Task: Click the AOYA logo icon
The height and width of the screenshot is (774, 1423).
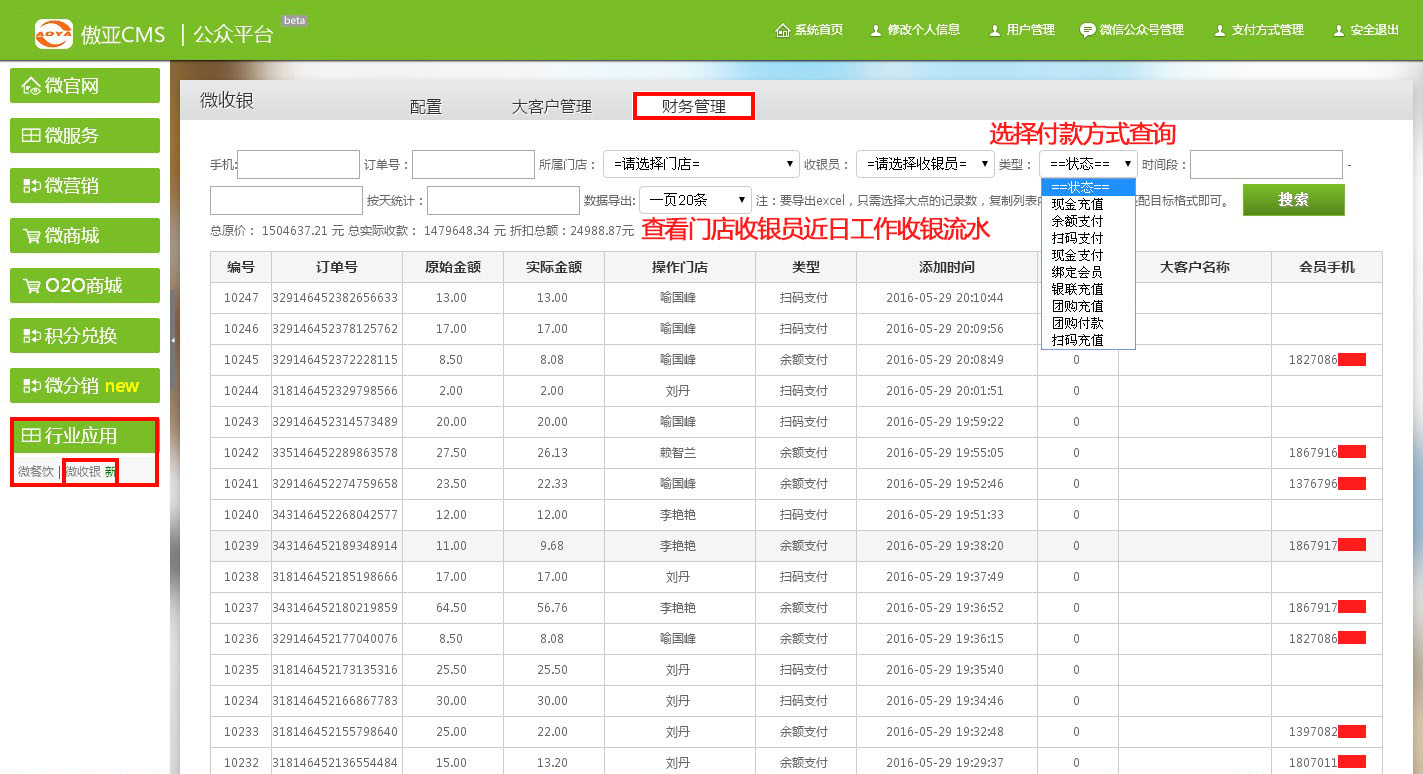Action: pos(54,34)
